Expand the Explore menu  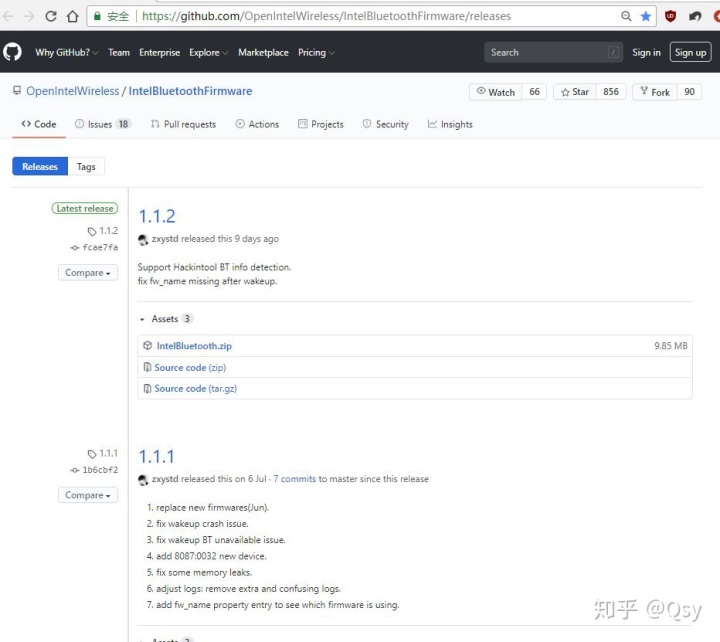coord(209,52)
